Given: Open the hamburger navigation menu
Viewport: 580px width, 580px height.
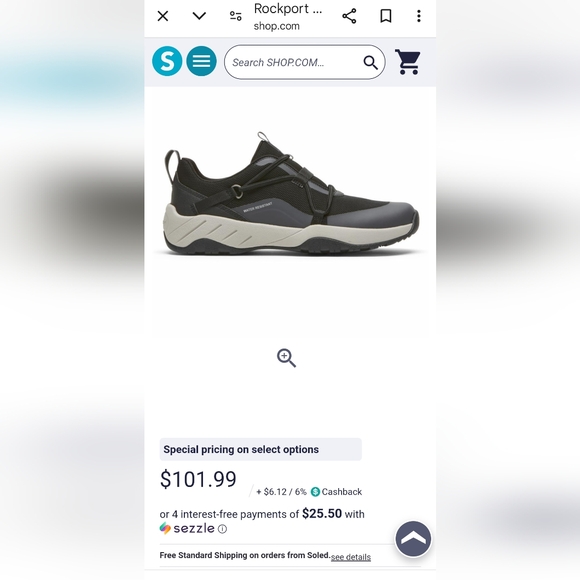Looking at the screenshot, I should (201, 61).
